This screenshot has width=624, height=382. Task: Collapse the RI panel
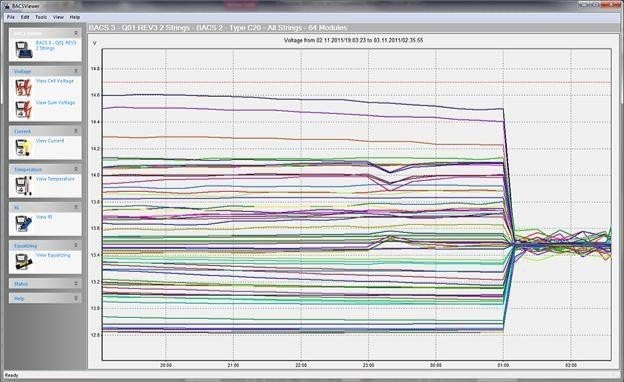pos(76,207)
